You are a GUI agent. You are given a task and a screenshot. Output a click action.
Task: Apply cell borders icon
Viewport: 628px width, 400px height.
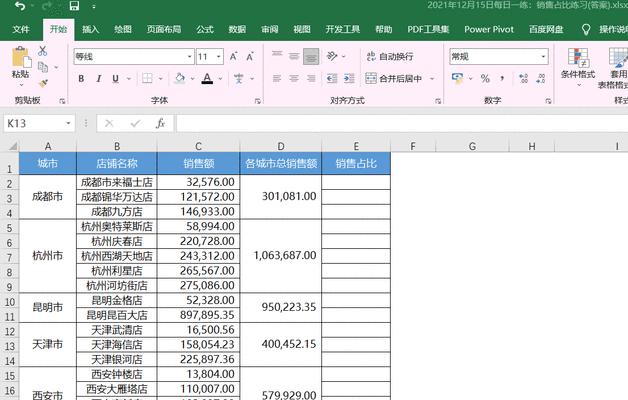pyautogui.click(x=147, y=78)
